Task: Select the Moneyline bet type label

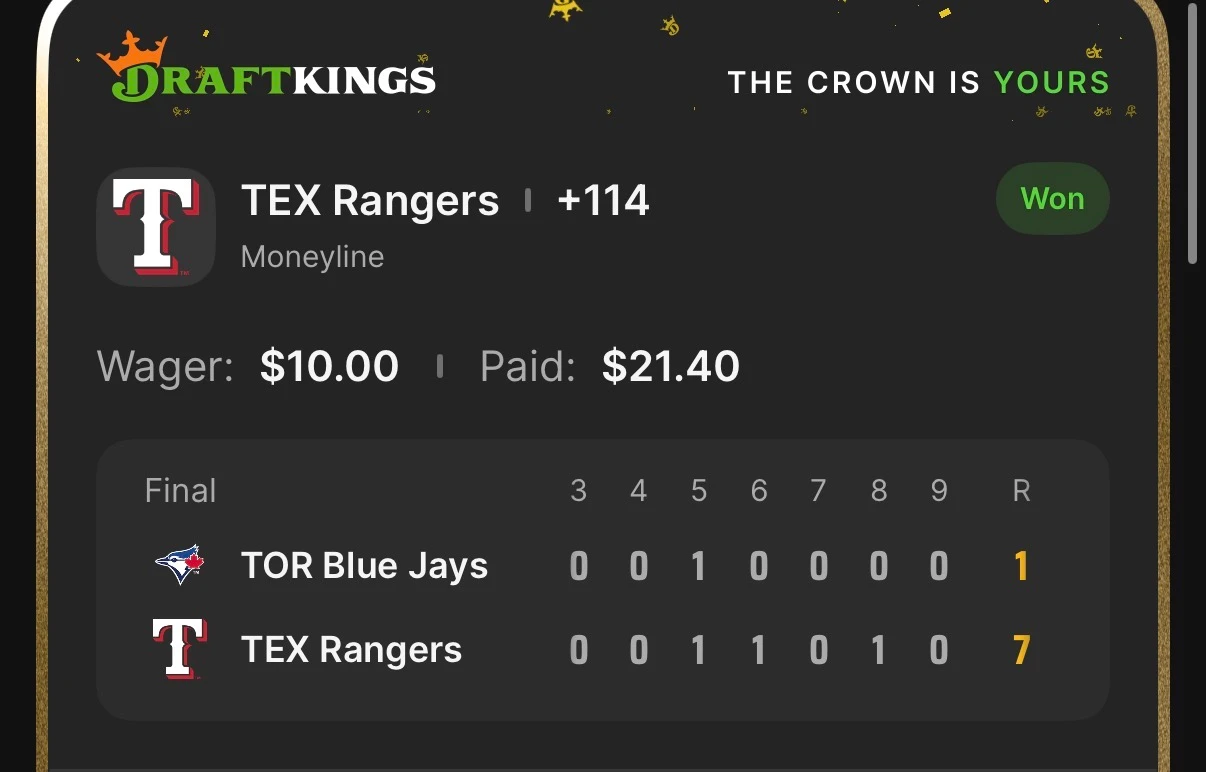Action: [312, 257]
